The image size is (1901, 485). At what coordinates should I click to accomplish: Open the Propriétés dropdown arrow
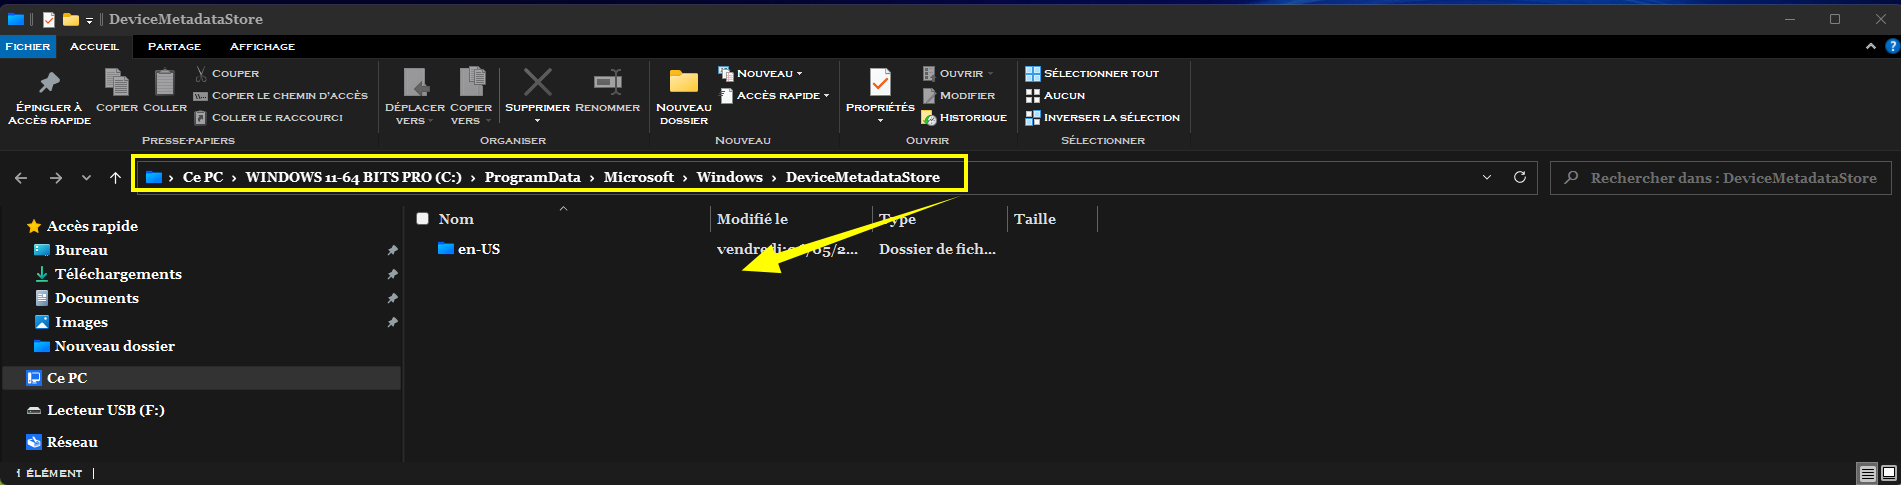pyautogui.click(x=880, y=121)
